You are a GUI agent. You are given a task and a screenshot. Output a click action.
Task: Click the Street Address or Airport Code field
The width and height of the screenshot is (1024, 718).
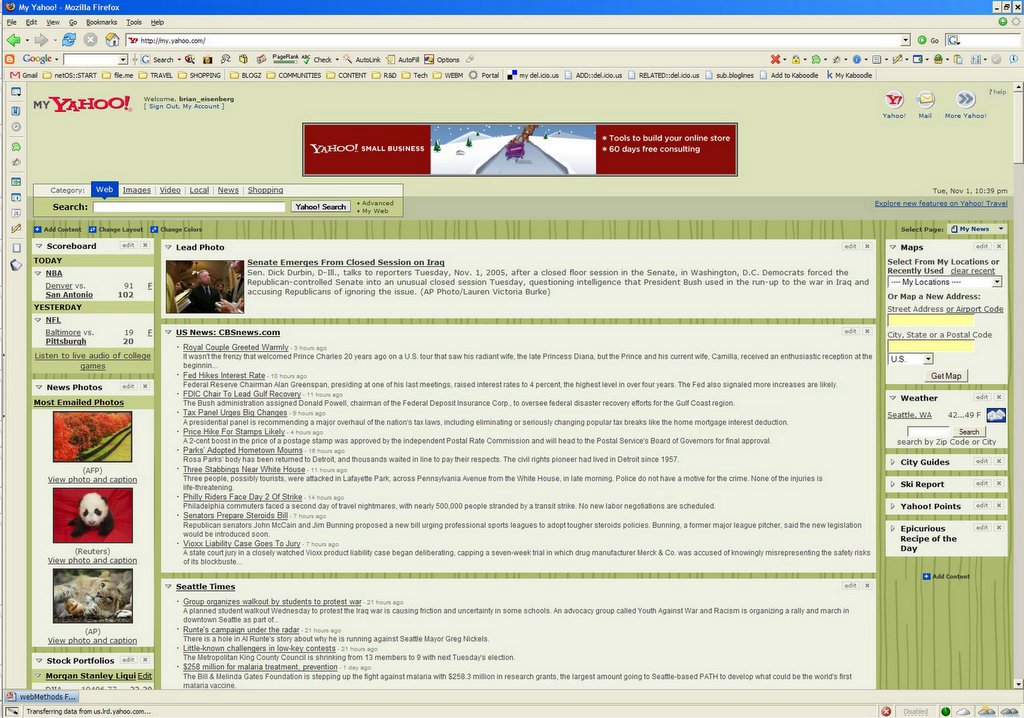point(931,321)
